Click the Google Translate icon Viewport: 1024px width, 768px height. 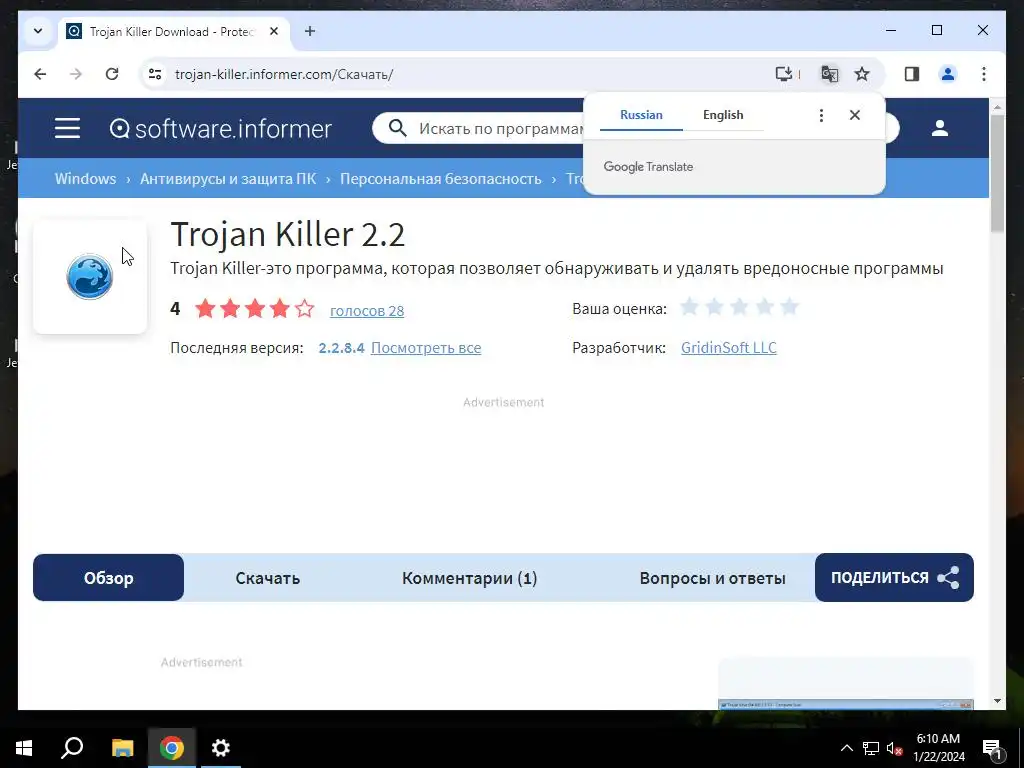pos(829,74)
